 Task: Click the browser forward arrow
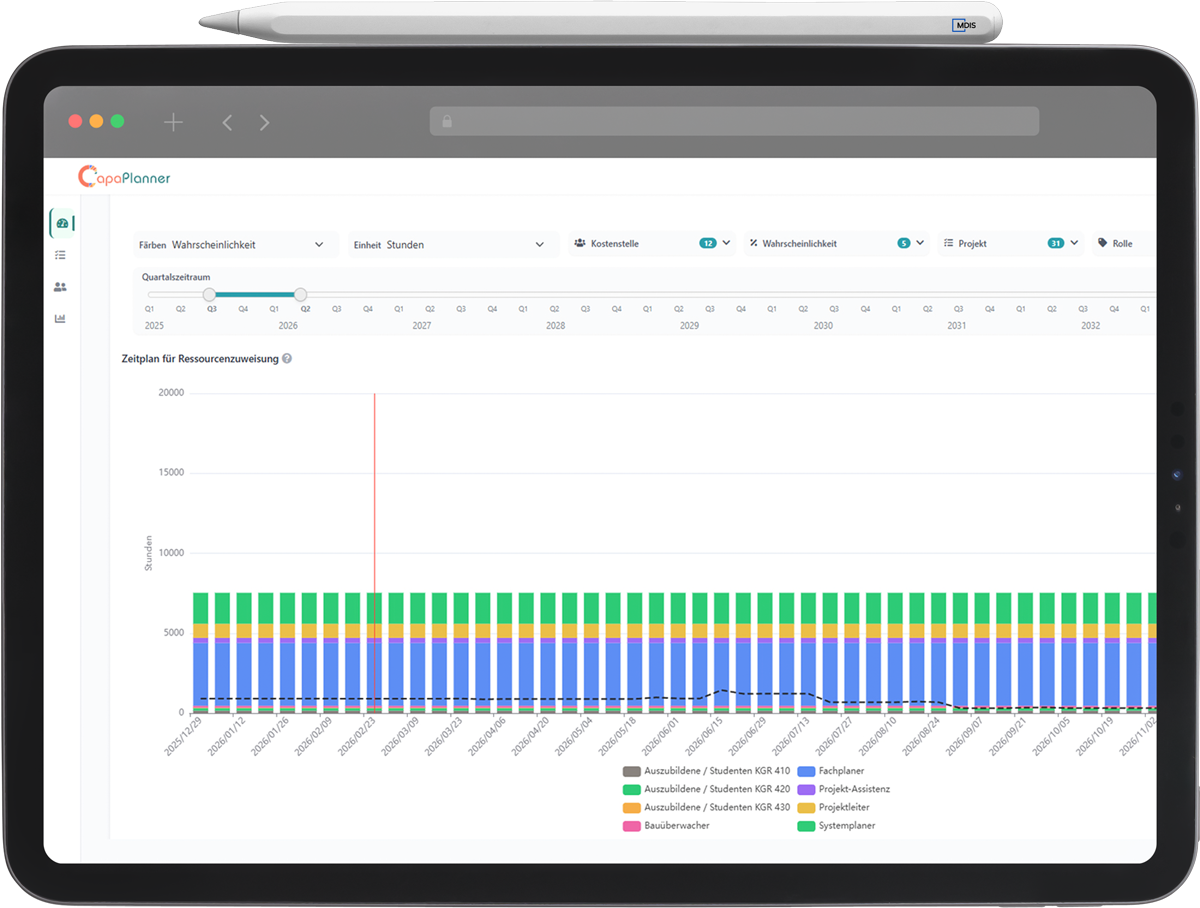(x=264, y=122)
